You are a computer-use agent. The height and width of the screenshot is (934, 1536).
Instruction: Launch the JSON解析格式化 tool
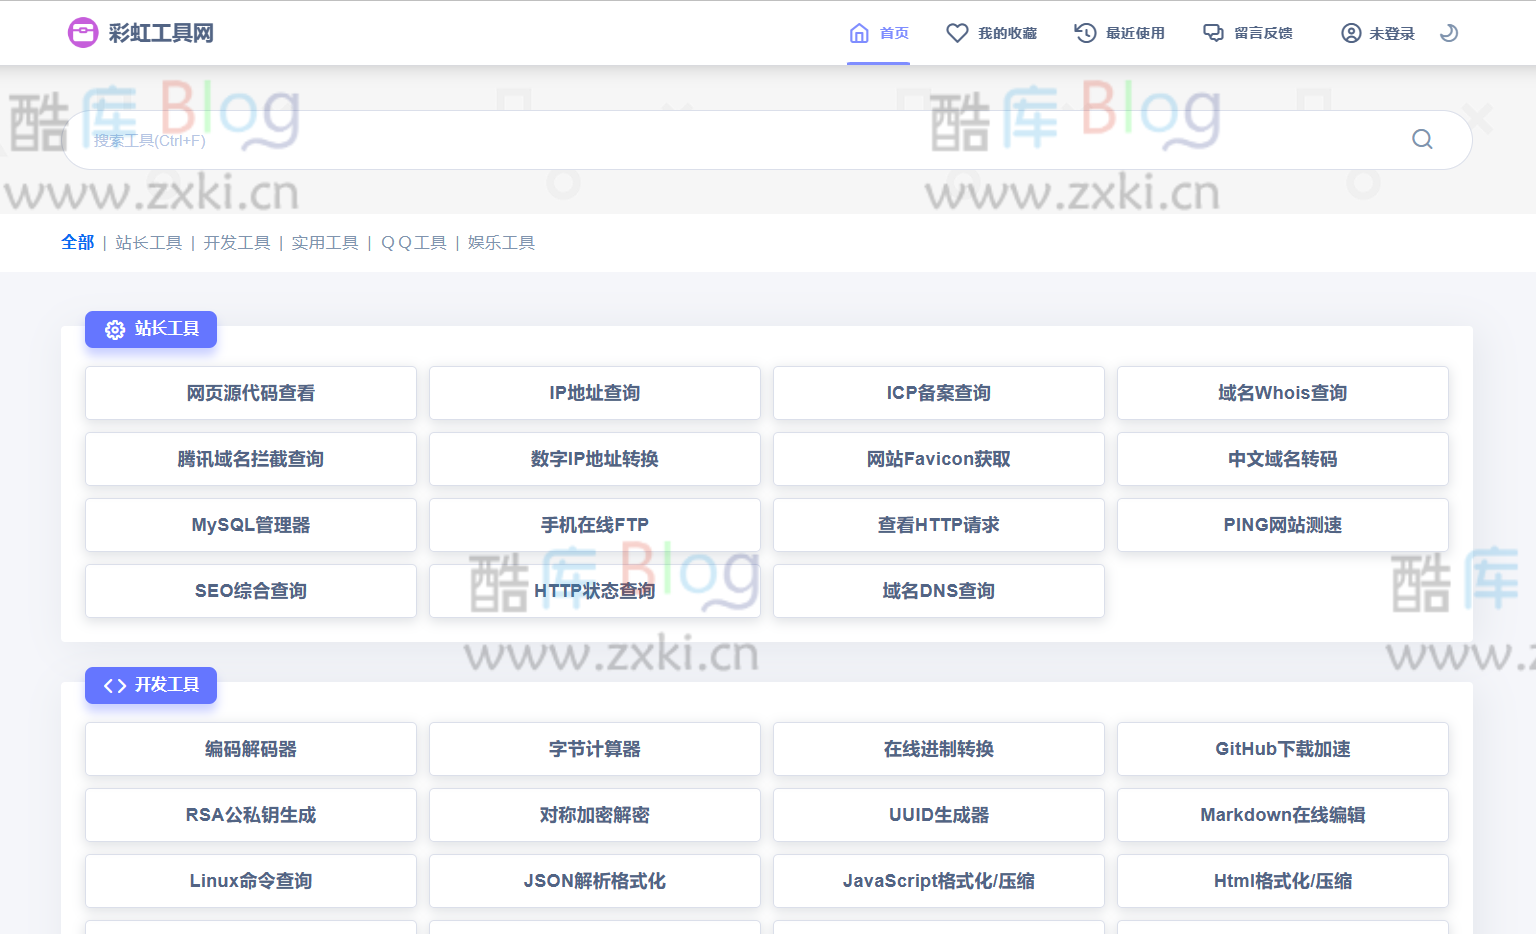594,881
